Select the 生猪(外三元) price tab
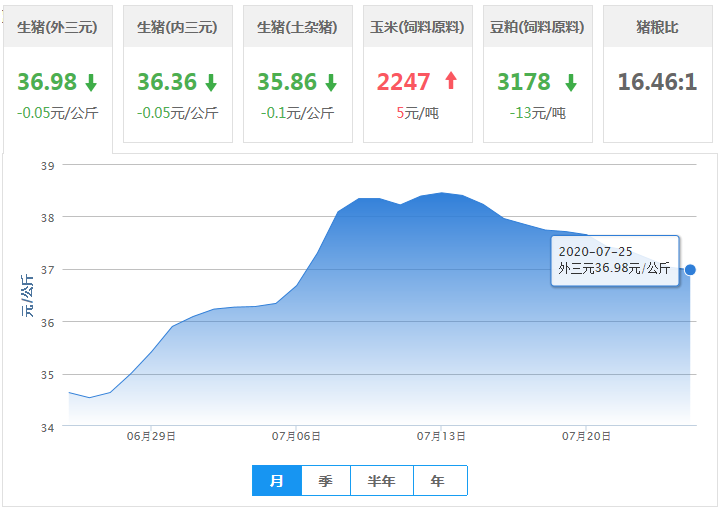This screenshot has width=723, height=513. (x=57, y=27)
